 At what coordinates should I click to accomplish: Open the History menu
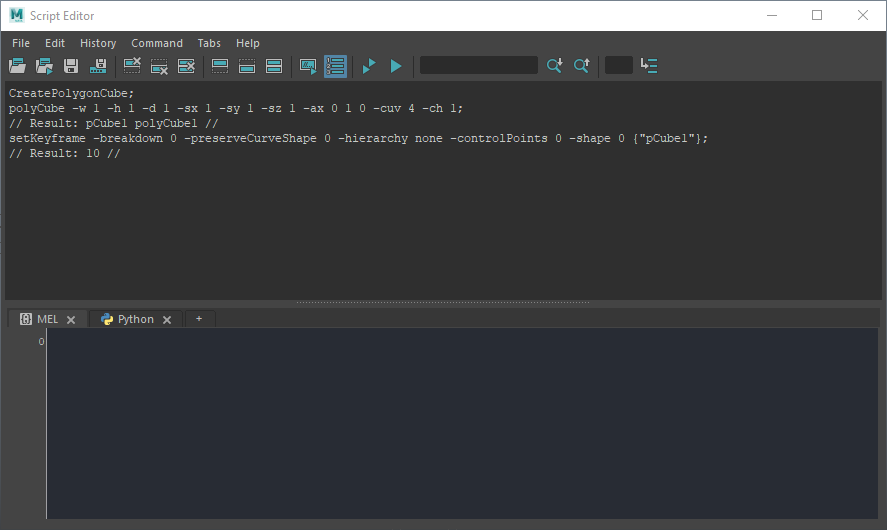click(x=98, y=43)
